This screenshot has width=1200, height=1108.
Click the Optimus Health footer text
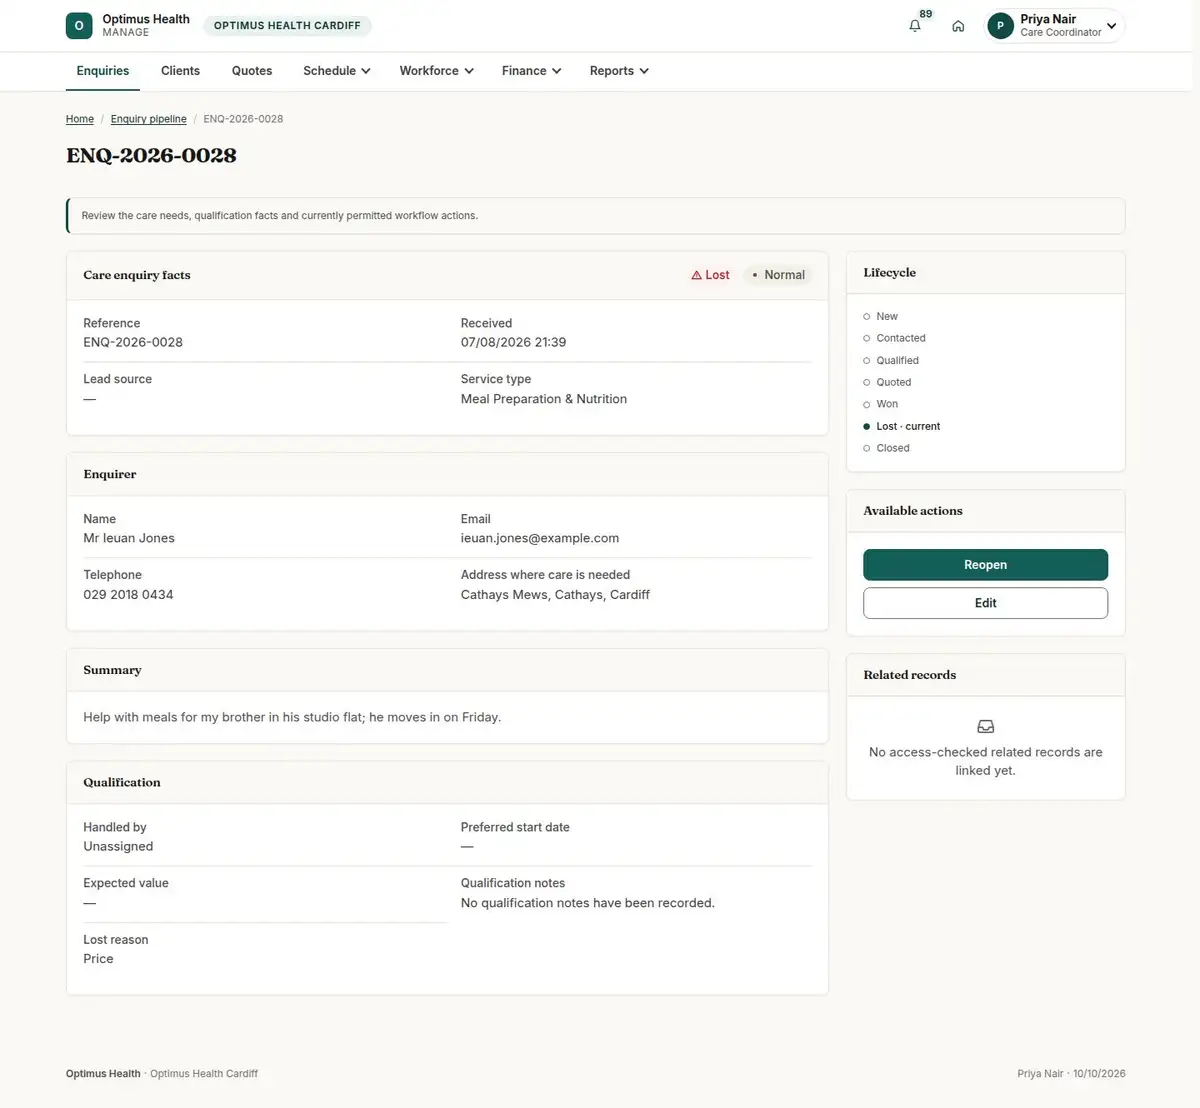[103, 1074]
